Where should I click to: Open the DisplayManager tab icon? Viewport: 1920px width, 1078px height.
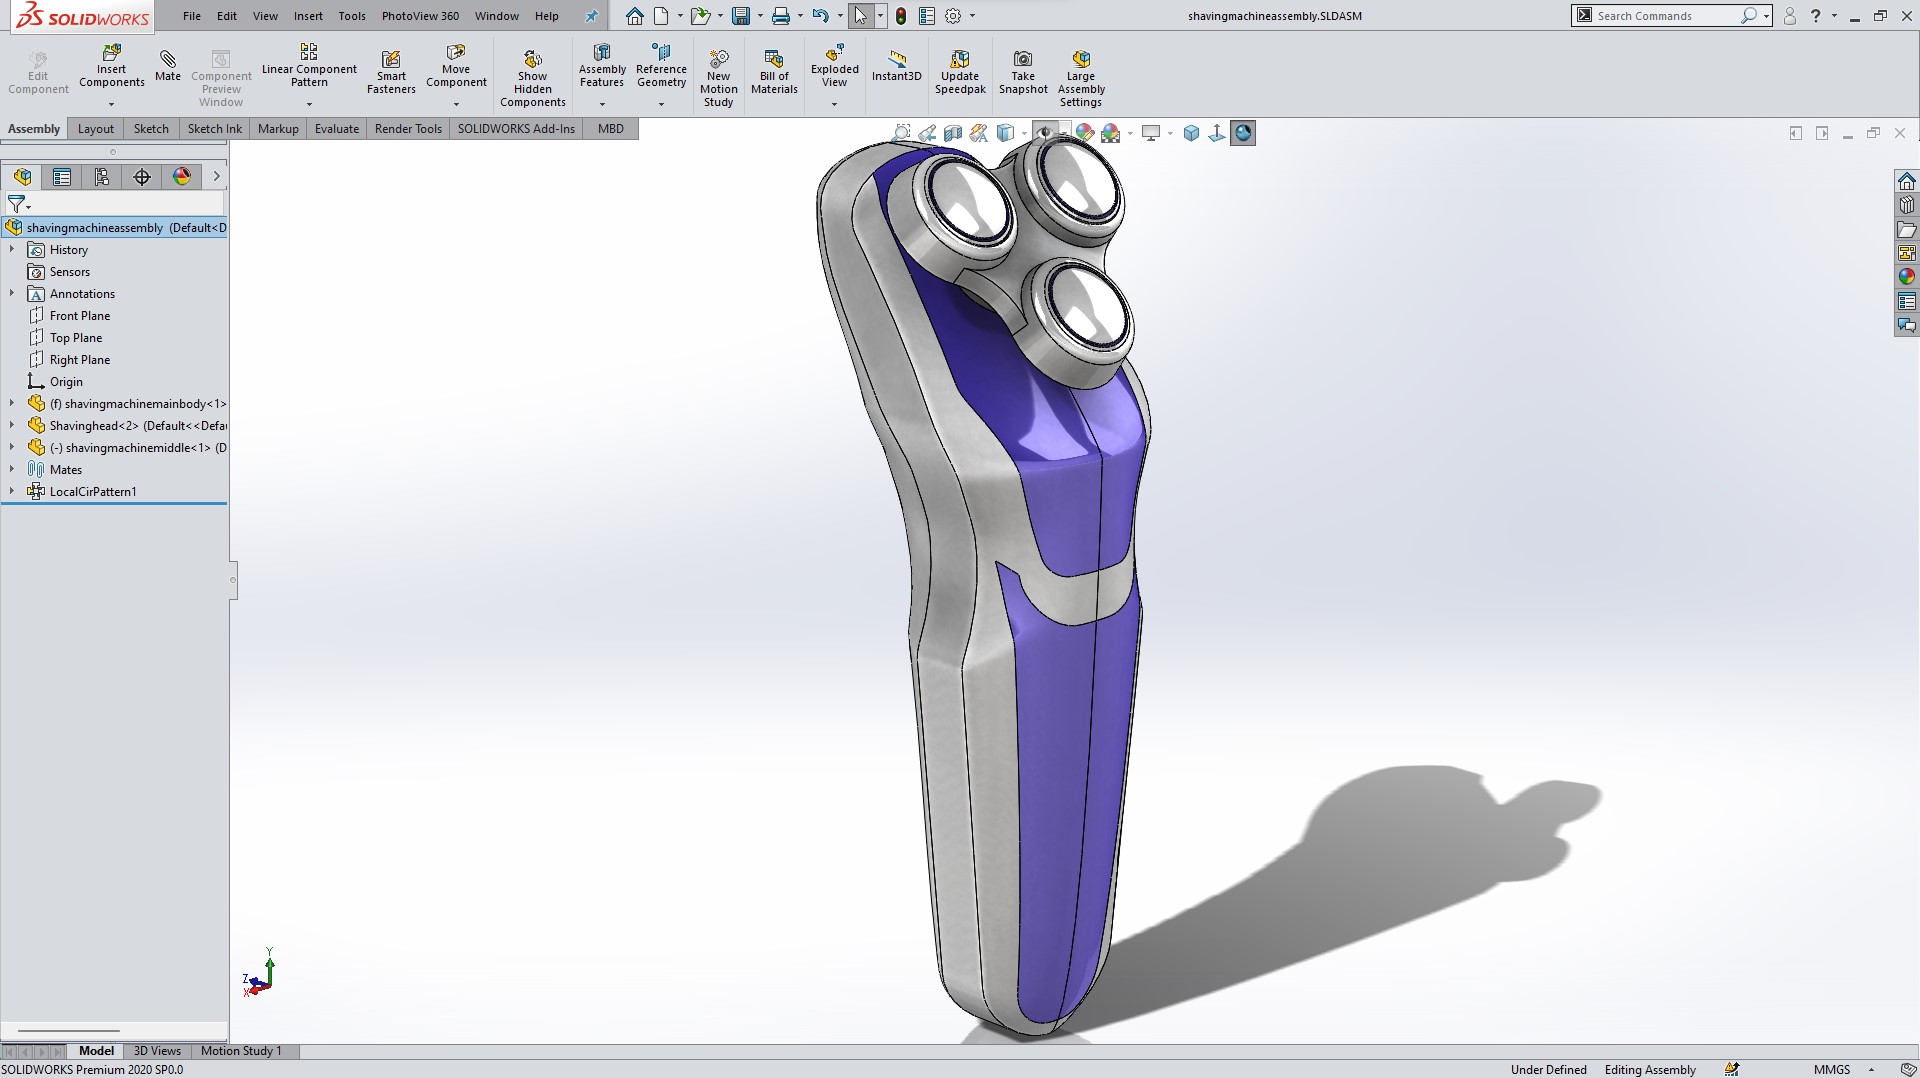click(x=182, y=177)
